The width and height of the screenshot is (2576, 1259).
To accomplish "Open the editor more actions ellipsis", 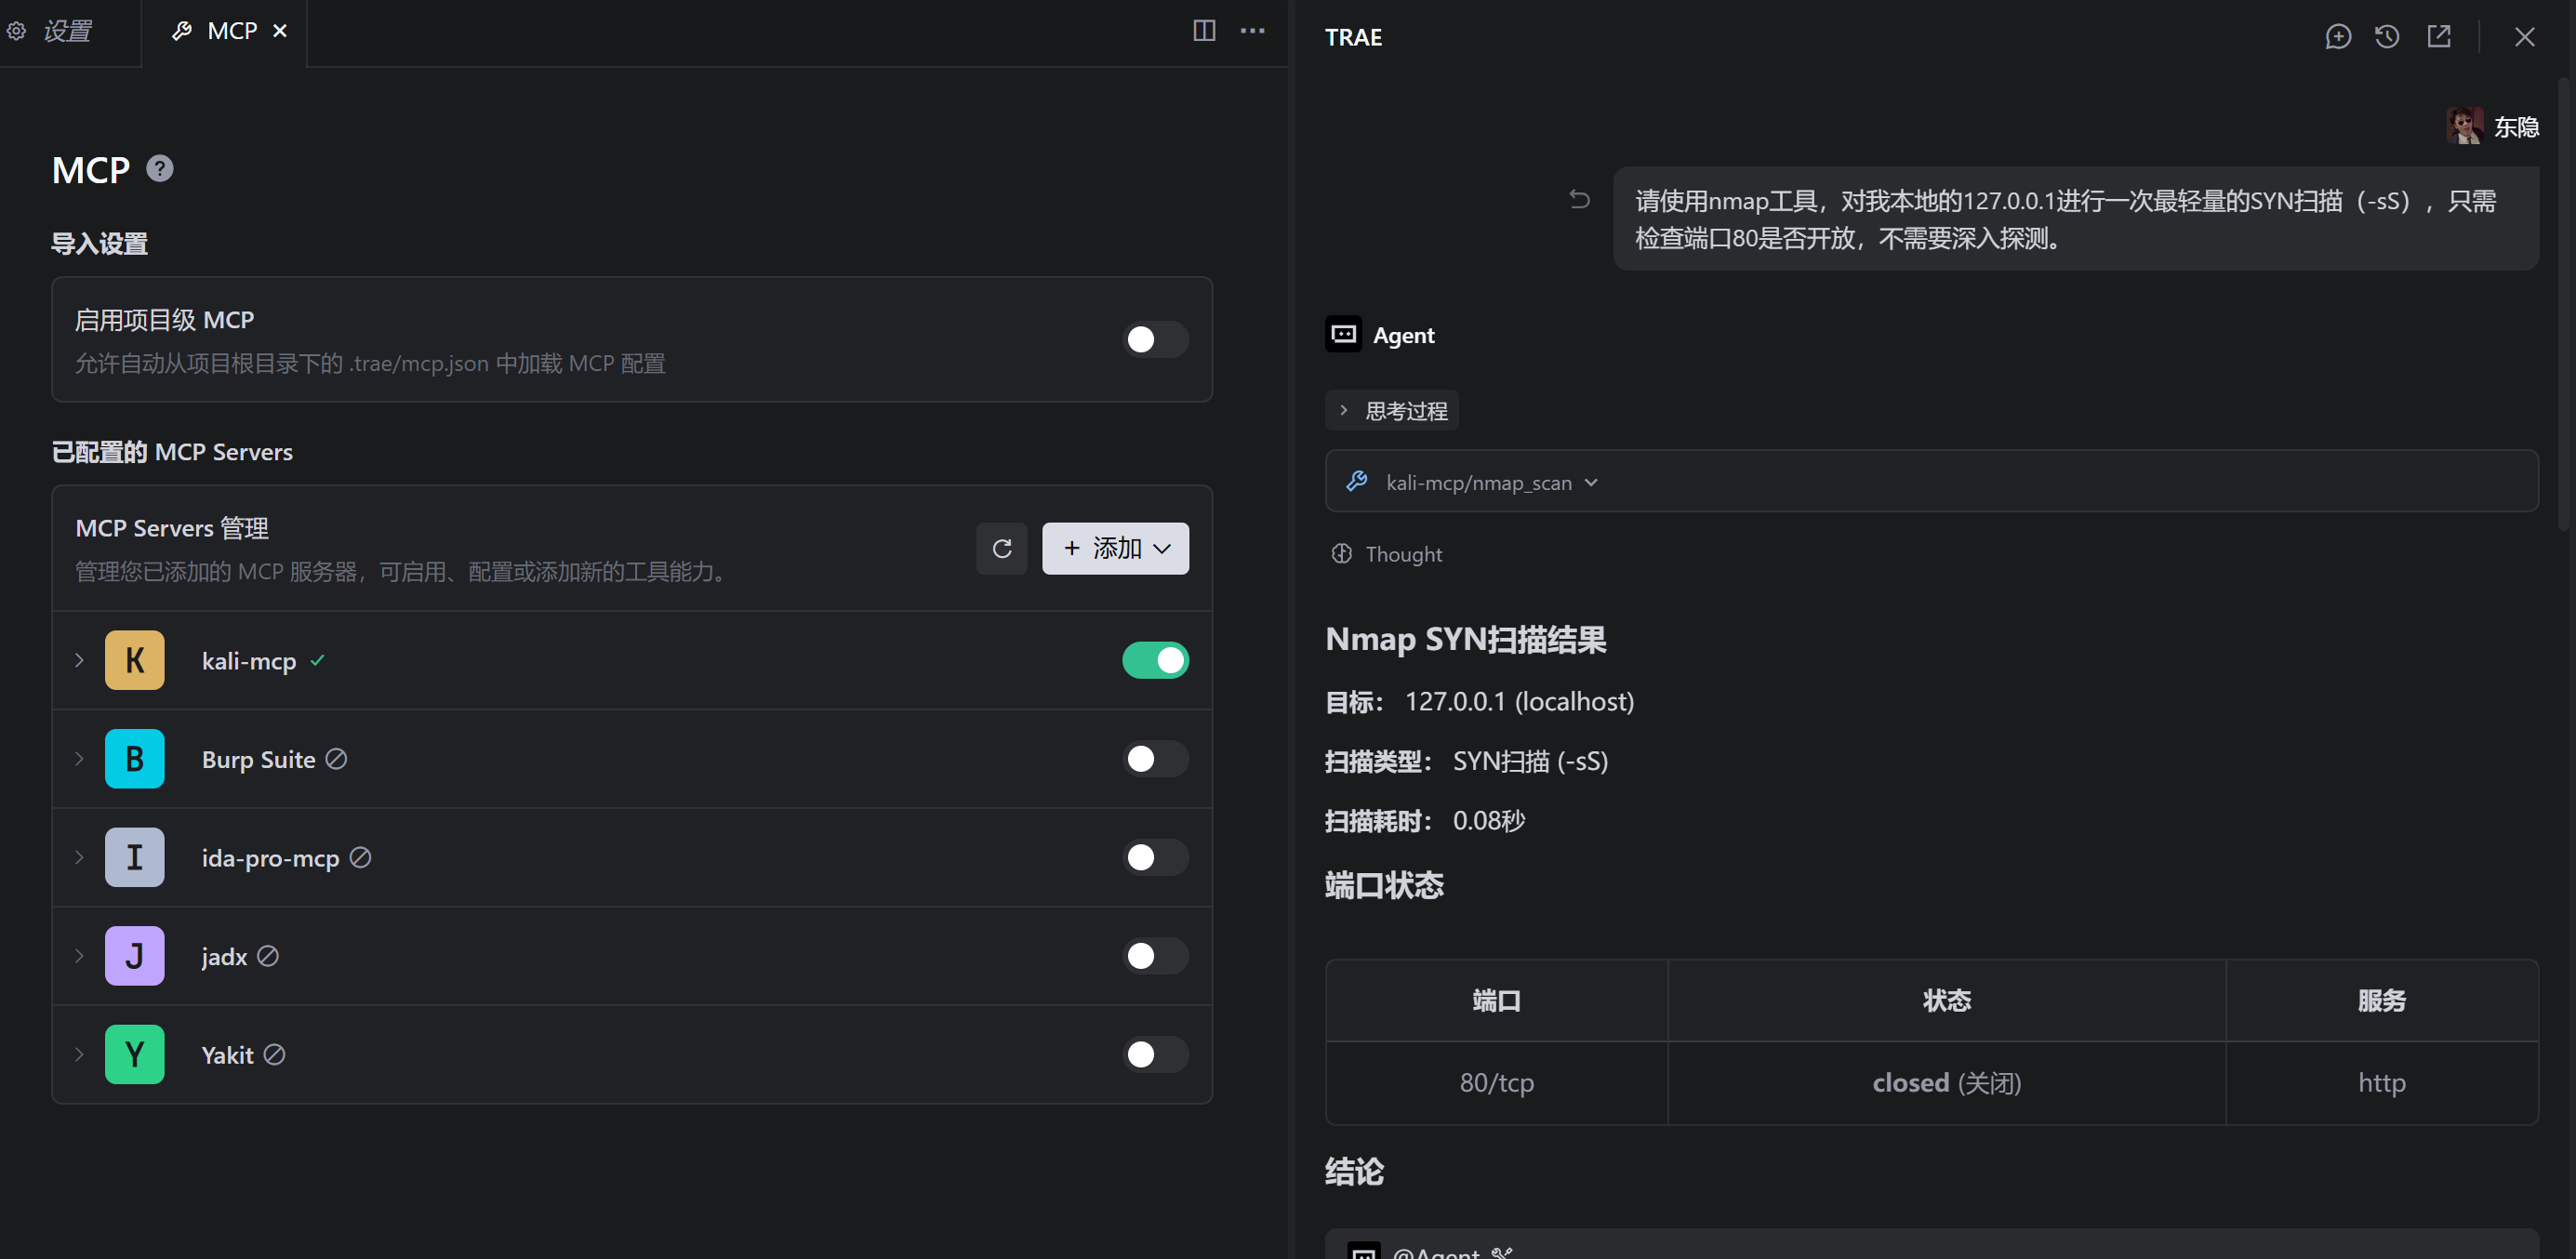I will point(1252,31).
